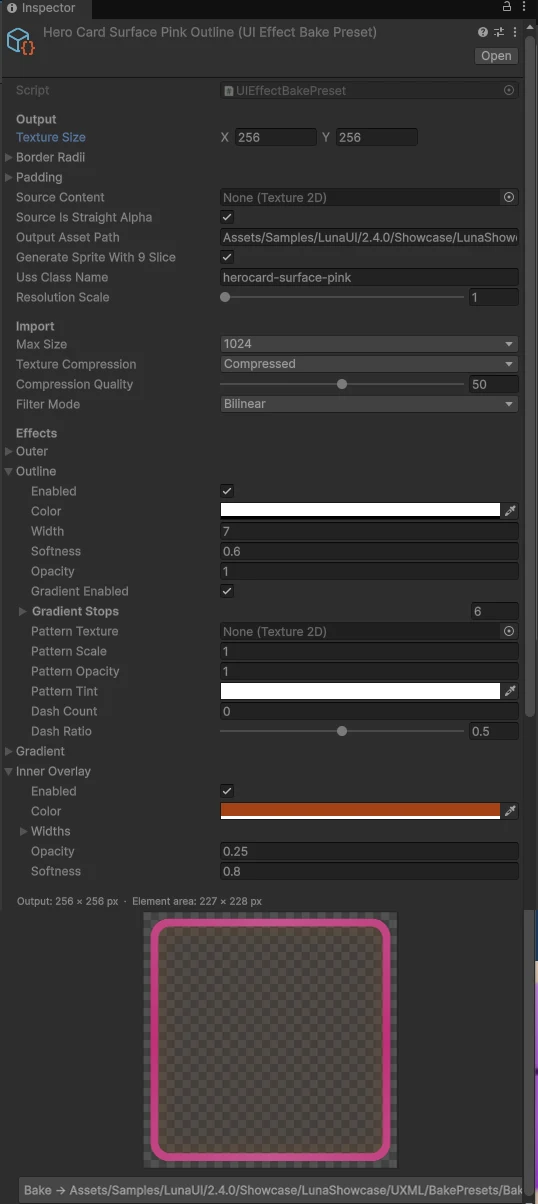The width and height of the screenshot is (538, 1204).
Task: Open the asset header's three-dot context menu
Action: pyautogui.click(x=513, y=32)
